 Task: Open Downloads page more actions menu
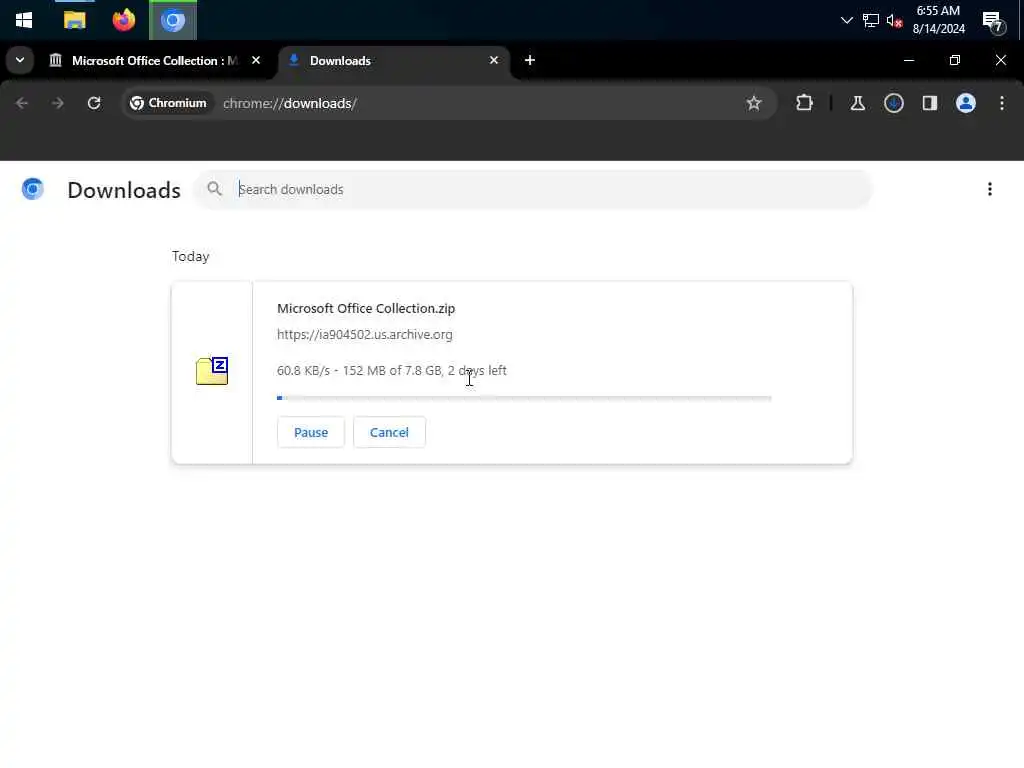pyautogui.click(x=990, y=189)
